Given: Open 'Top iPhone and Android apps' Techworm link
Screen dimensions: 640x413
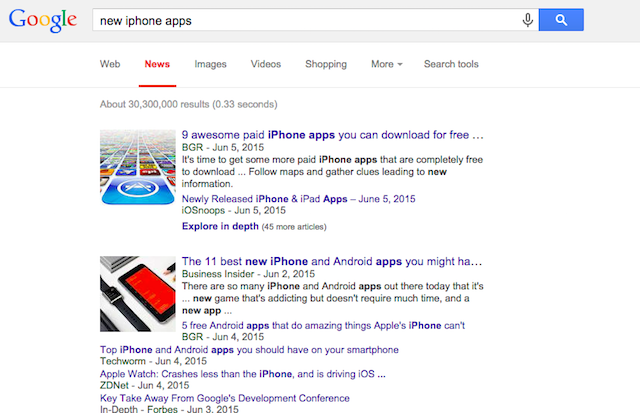Looking at the screenshot, I should click(x=249, y=350).
